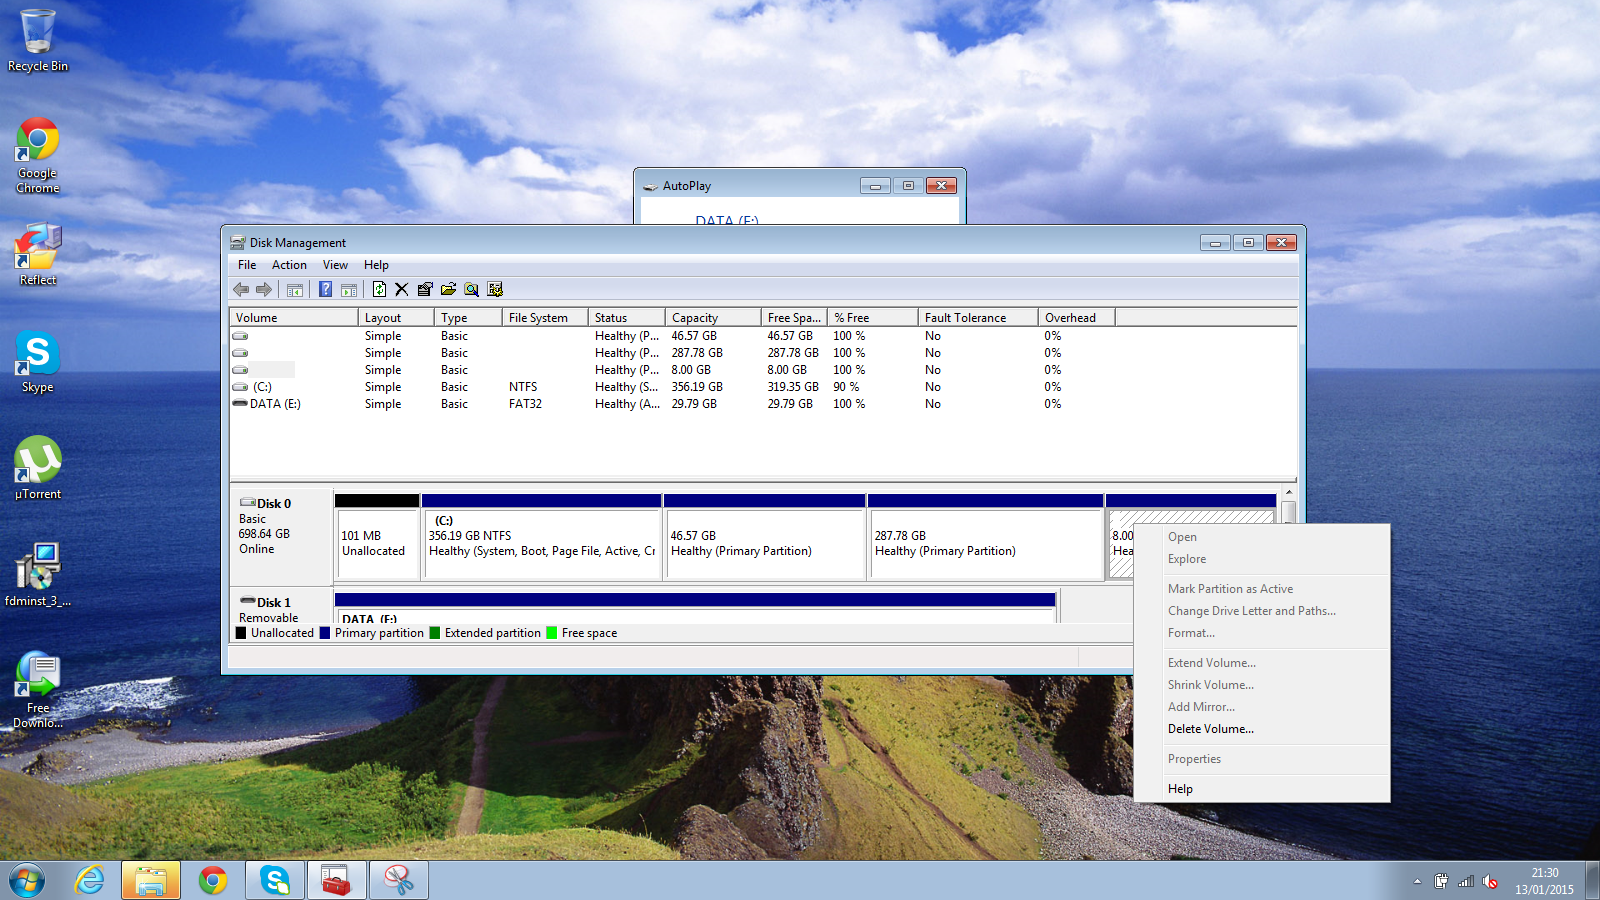Viewport: 1600px width, 900px height.
Task: Select Help in the context menu
Action: point(1180,789)
